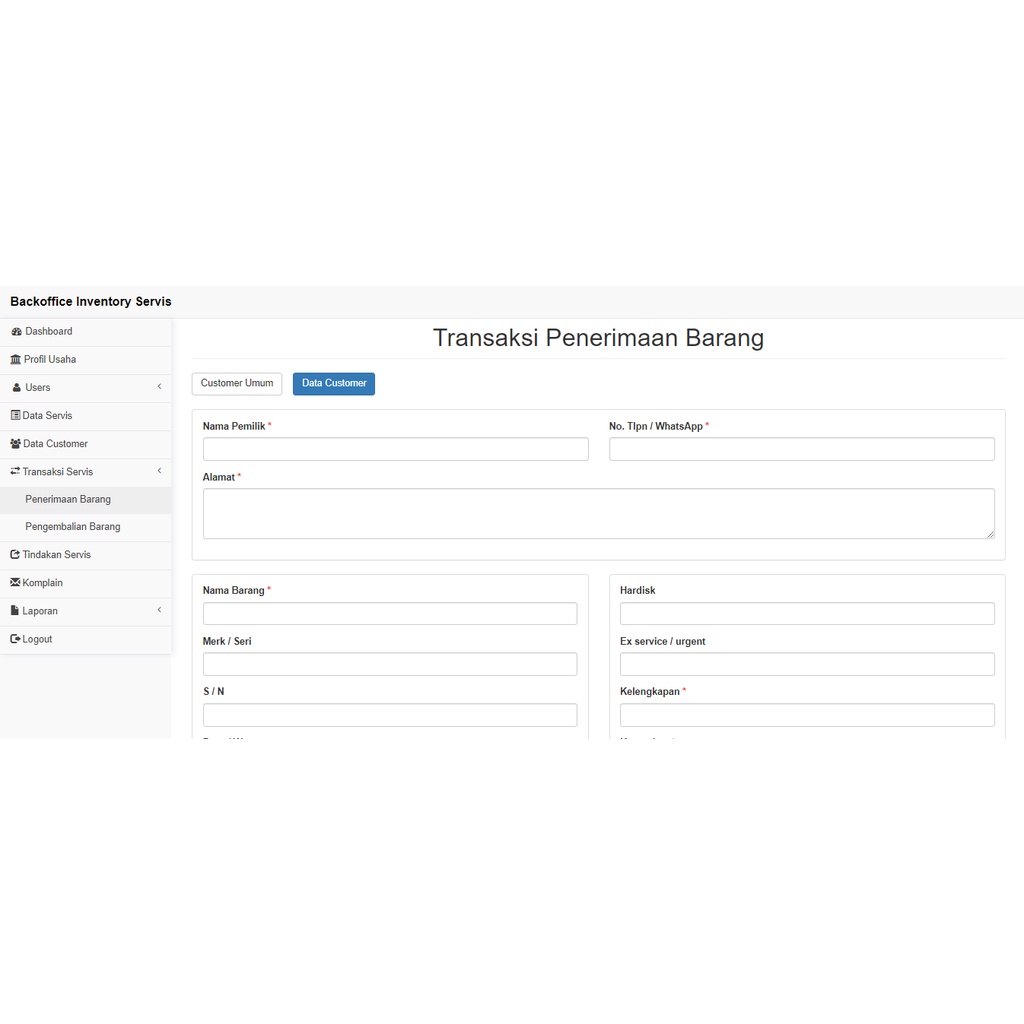
Task: Click inside the Alamat text area
Action: (599, 513)
